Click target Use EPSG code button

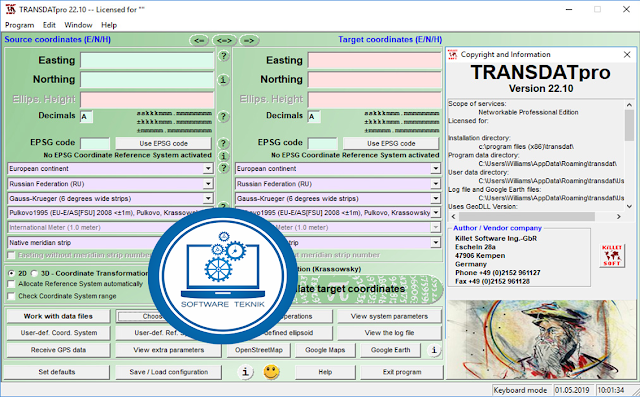(391, 143)
